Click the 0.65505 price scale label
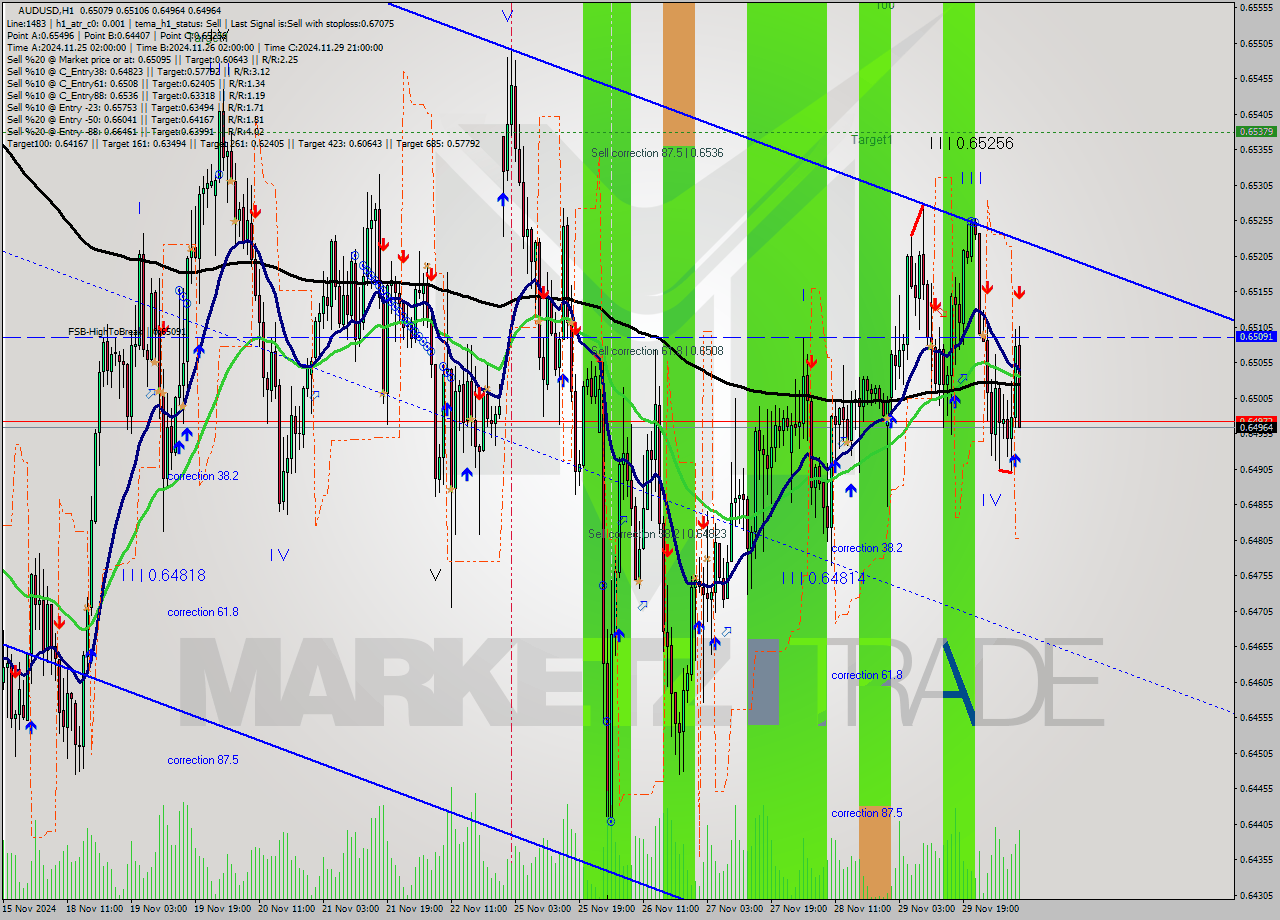The image size is (1280, 920). click(x=1257, y=43)
